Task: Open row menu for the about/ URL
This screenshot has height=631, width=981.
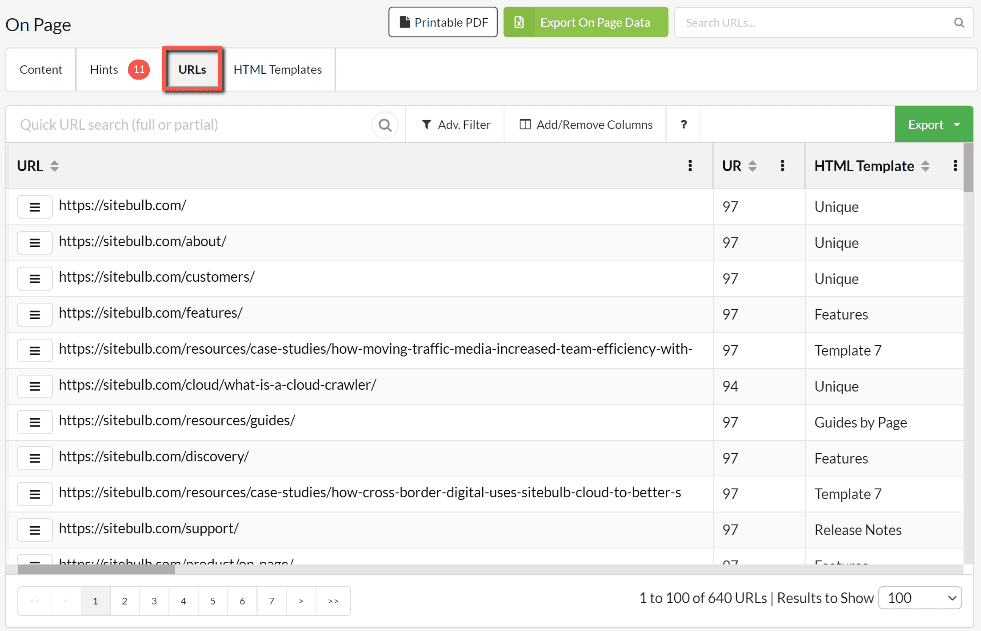Action: [34, 243]
